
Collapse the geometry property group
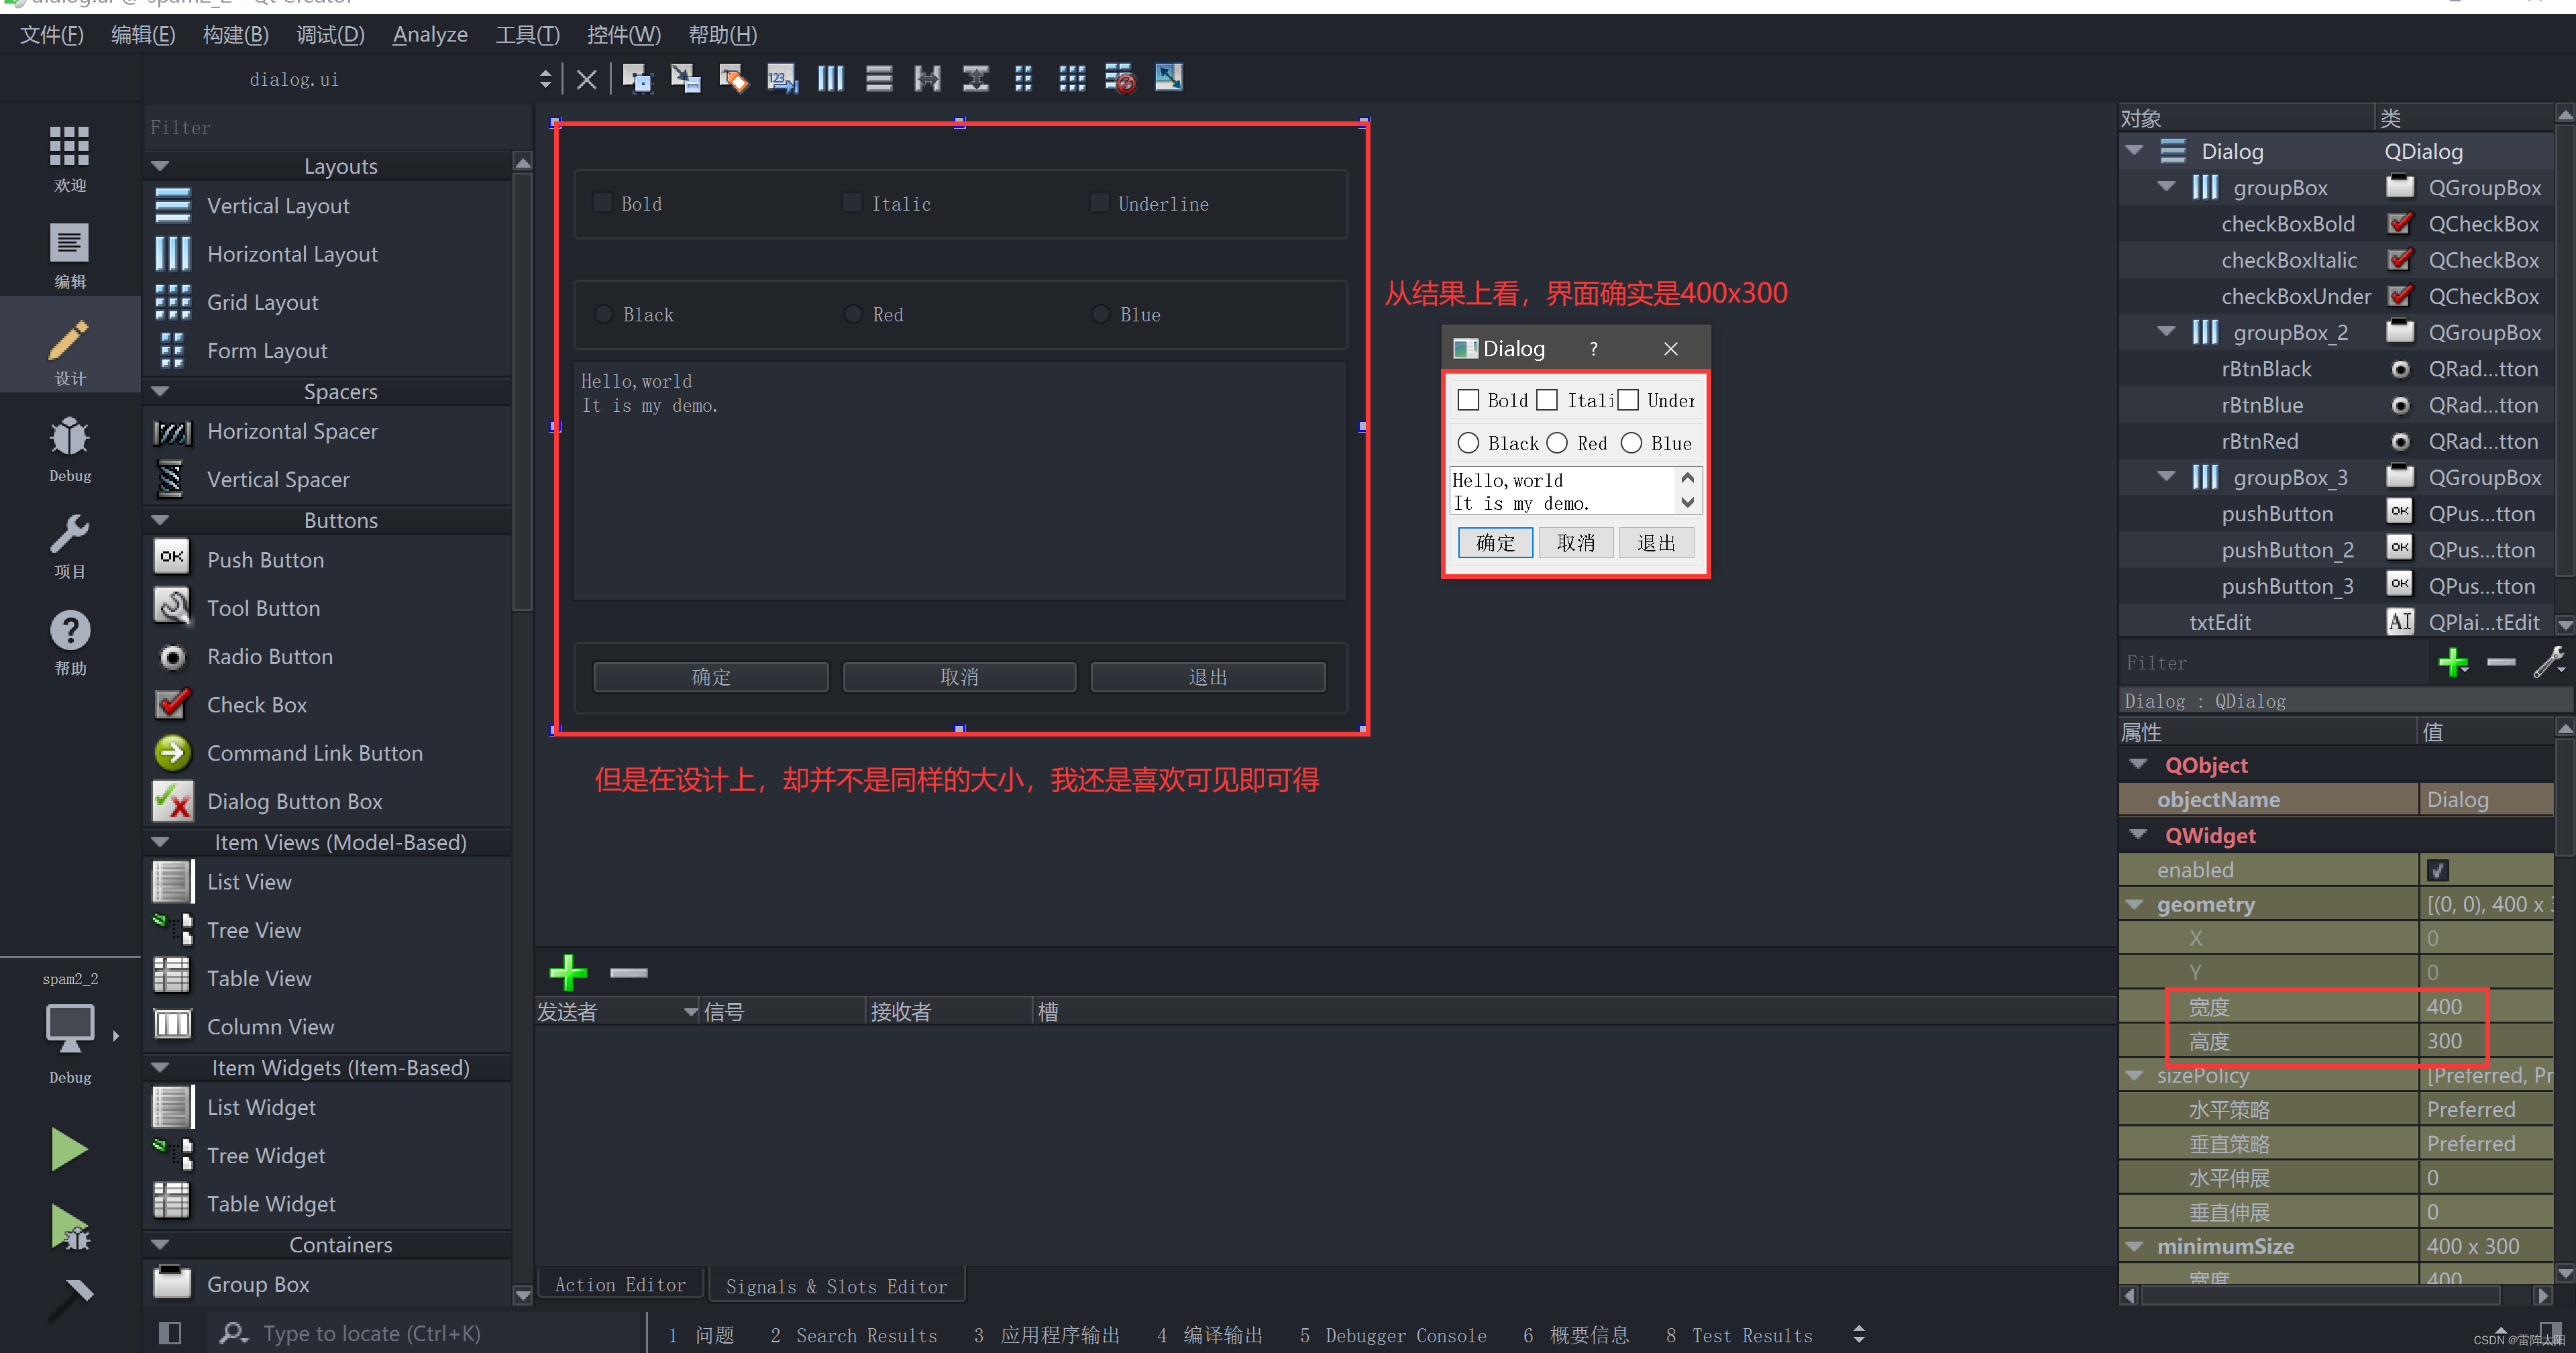[2134, 904]
